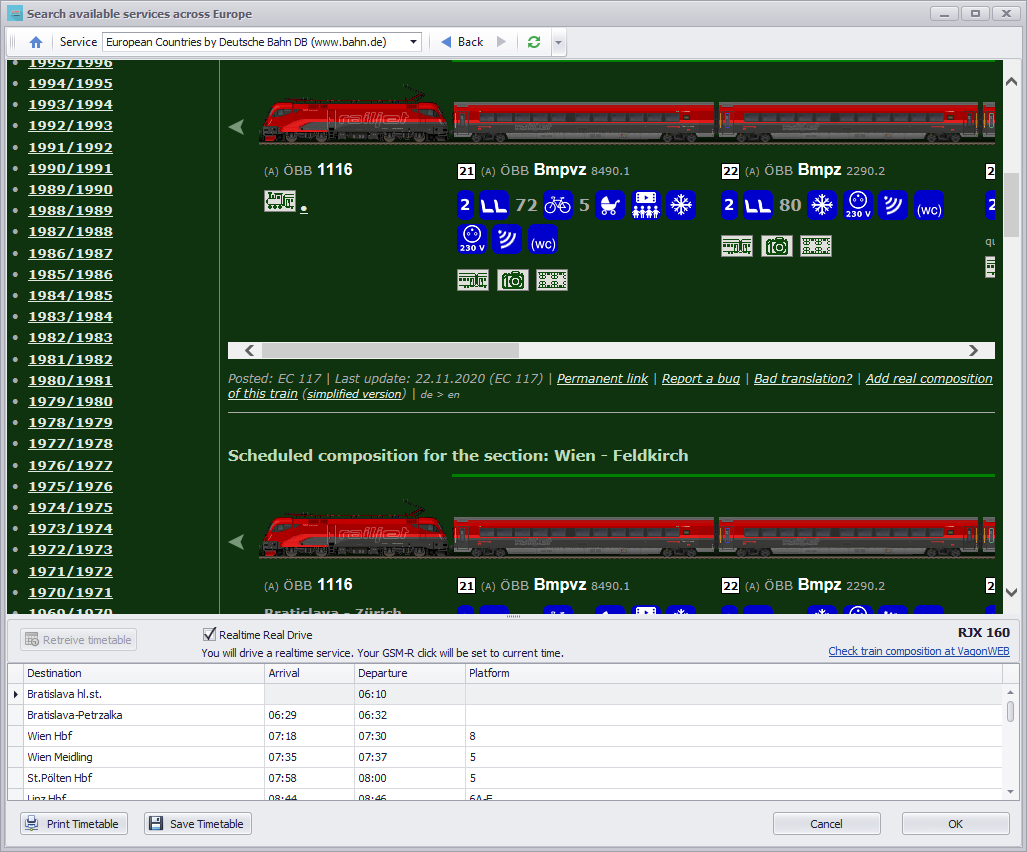Click the camera photo icon under upper coach 22
Screen dimensions: 1027x852
(776, 246)
